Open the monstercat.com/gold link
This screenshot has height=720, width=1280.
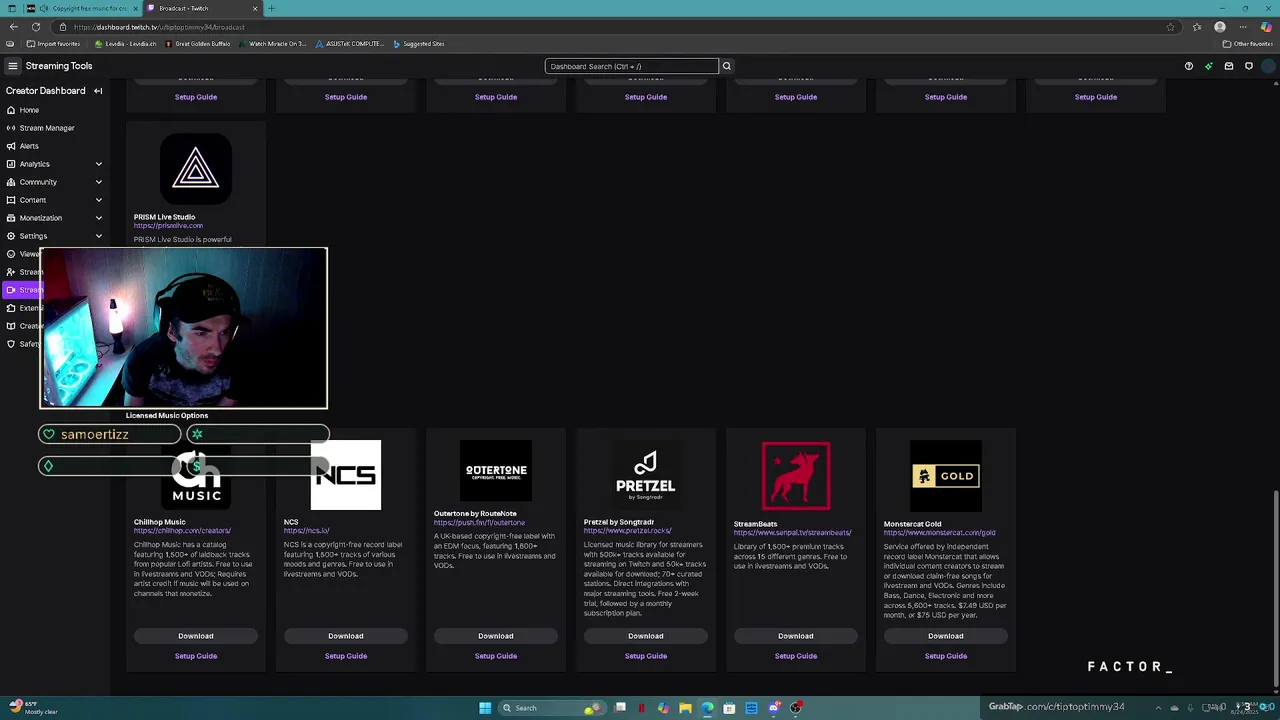[939, 533]
